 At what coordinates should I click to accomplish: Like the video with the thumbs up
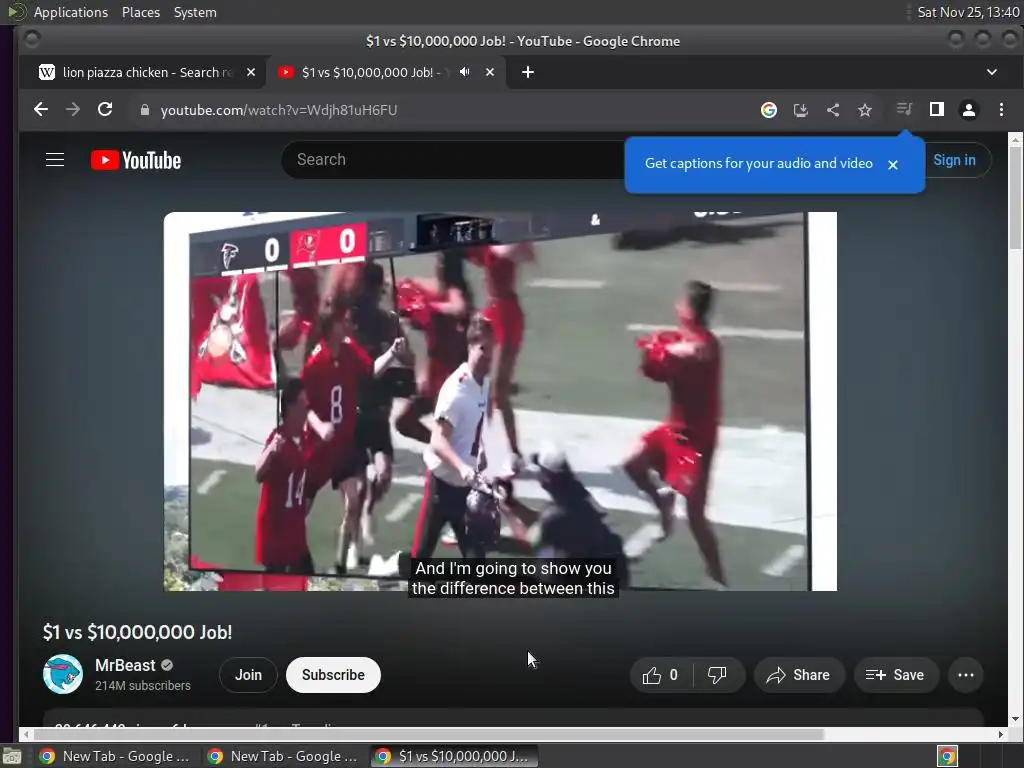660,675
